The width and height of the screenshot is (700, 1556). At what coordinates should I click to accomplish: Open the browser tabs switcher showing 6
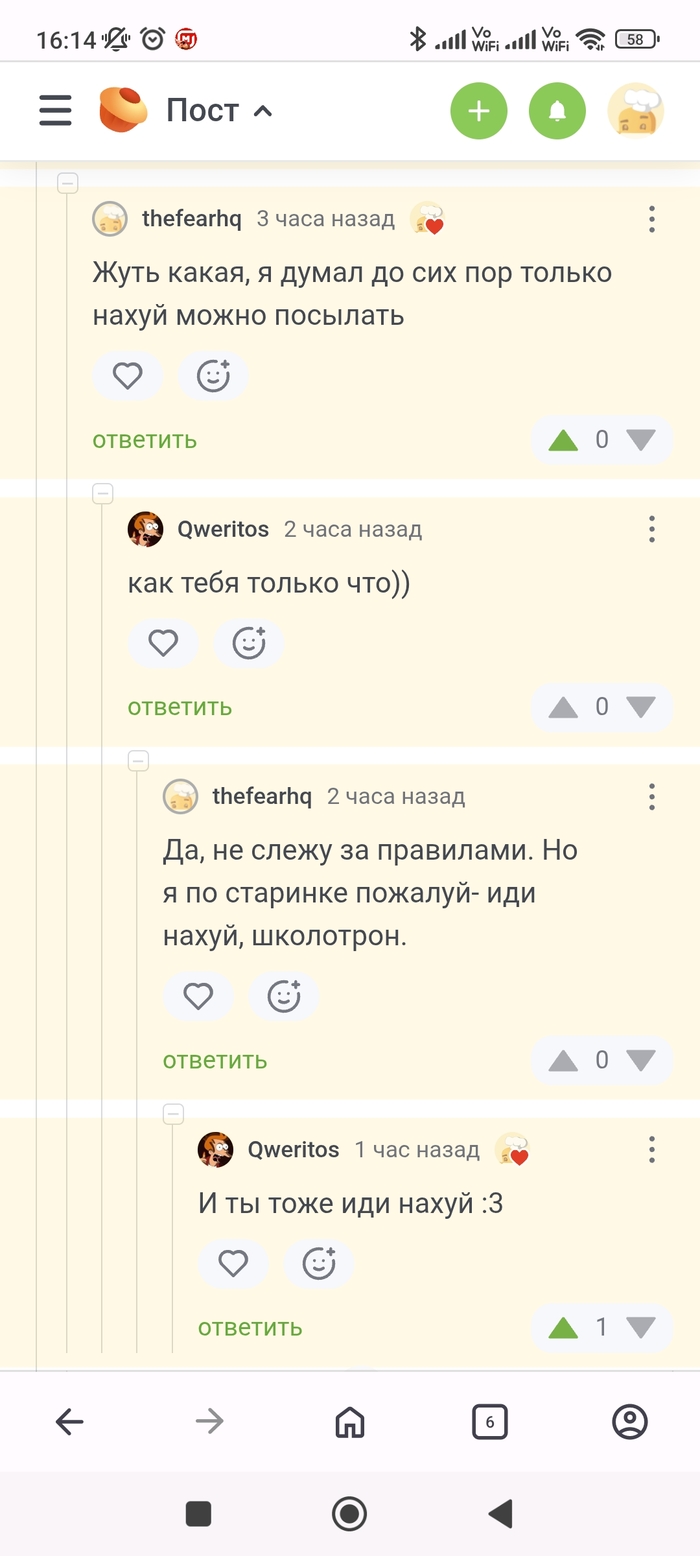tap(489, 1421)
